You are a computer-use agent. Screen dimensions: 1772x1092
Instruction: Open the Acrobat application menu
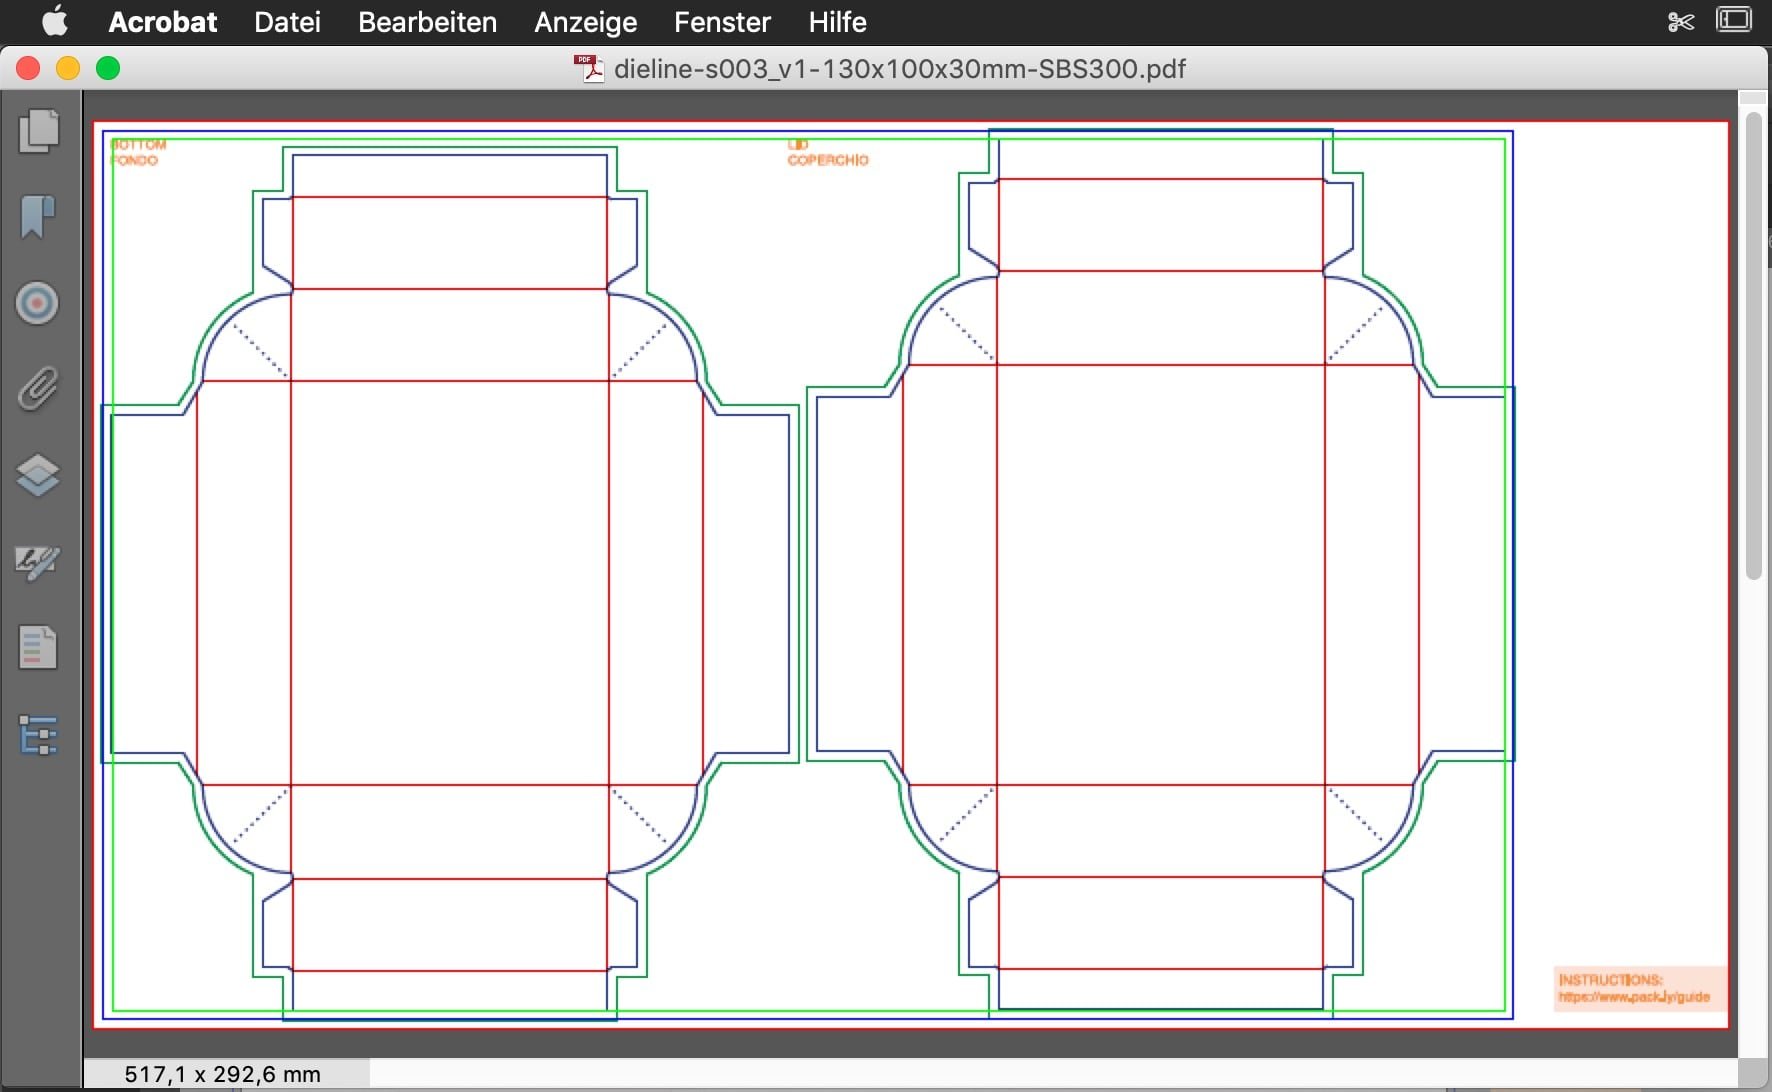pyautogui.click(x=162, y=22)
